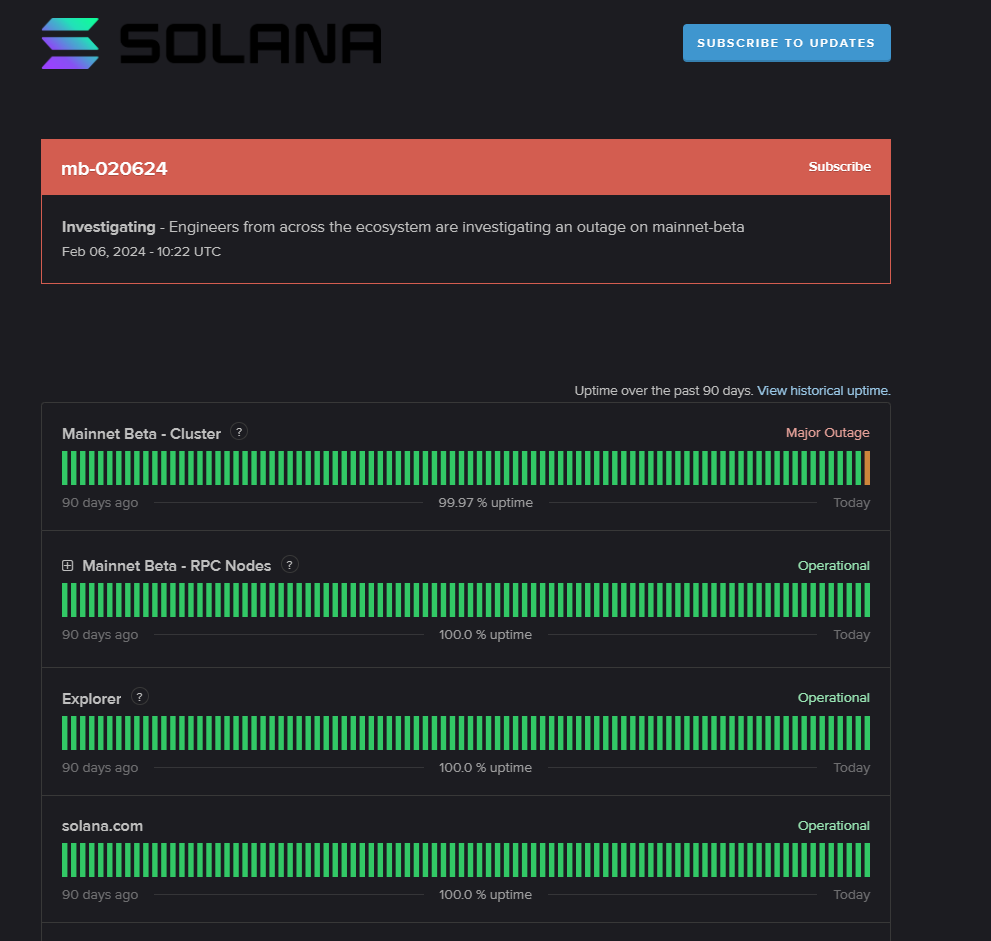Click the Major Outage status label

[x=827, y=433]
